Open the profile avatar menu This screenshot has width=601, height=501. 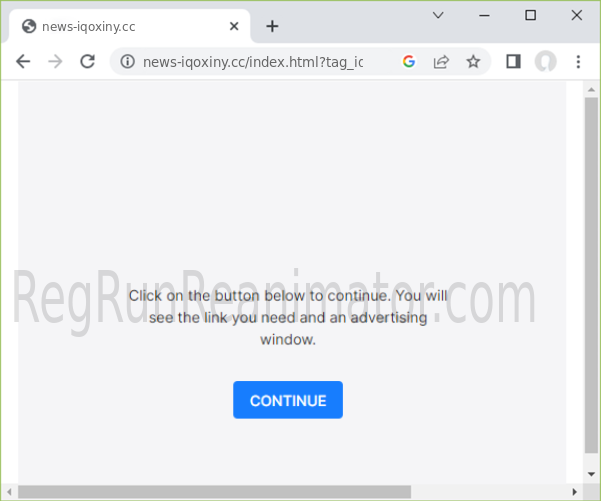coord(545,62)
